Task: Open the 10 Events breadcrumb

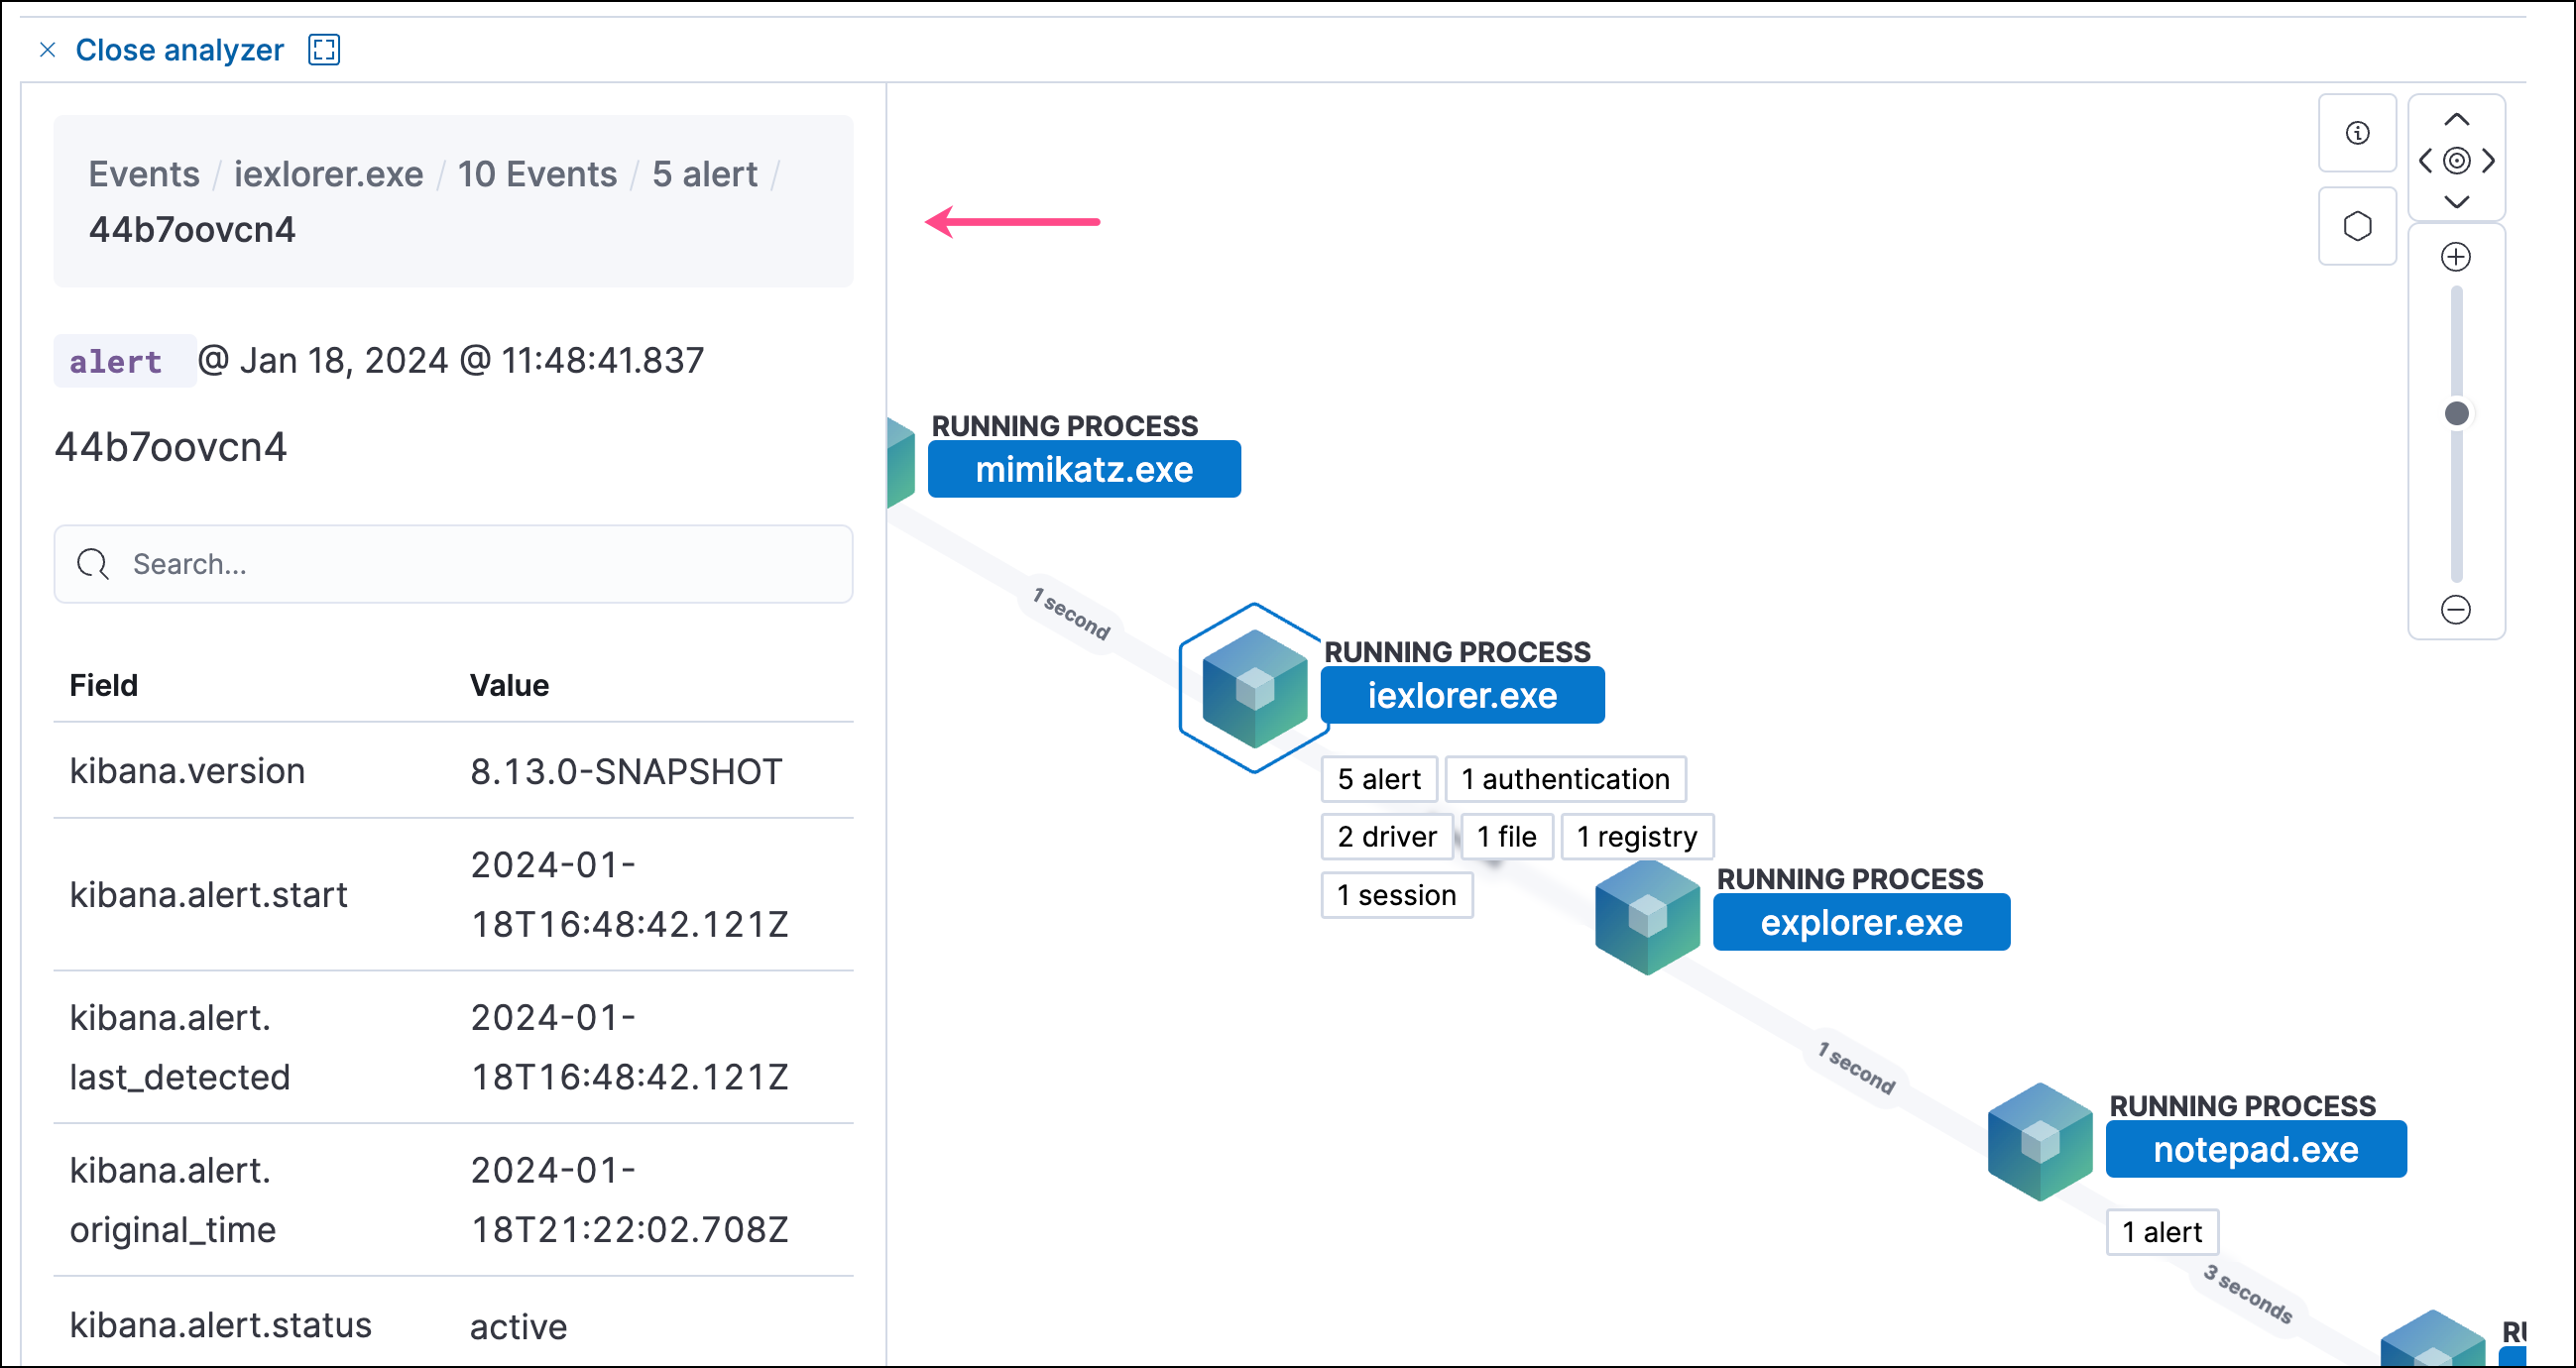Action: click(x=537, y=174)
